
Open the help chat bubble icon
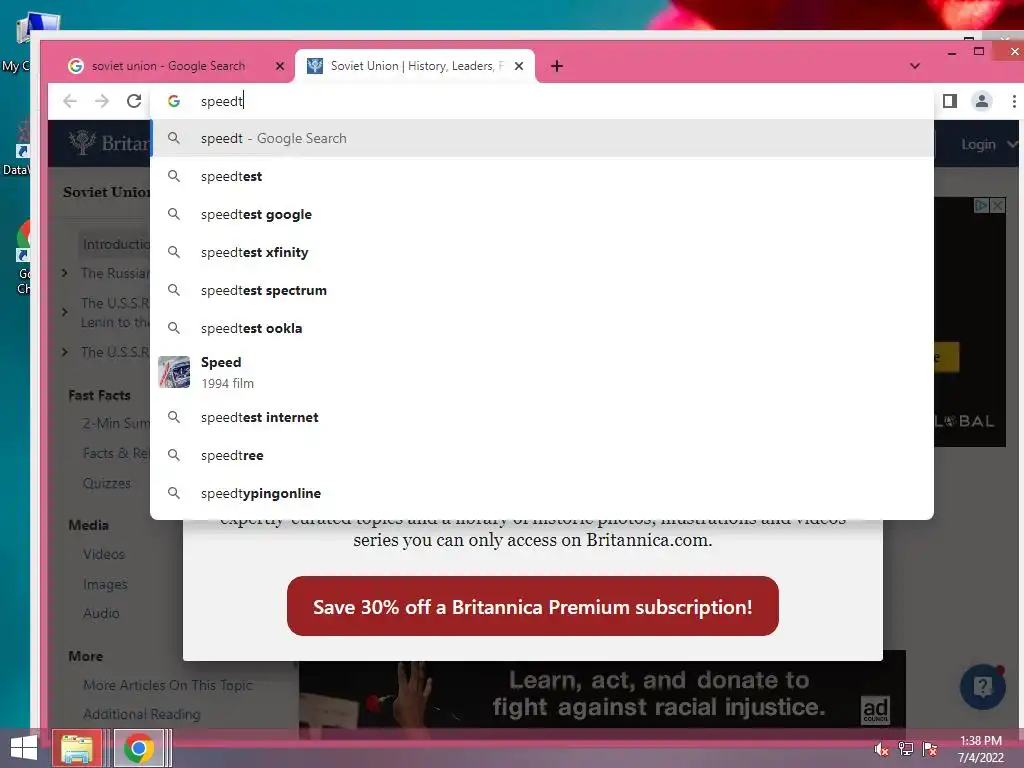(x=983, y=686)
